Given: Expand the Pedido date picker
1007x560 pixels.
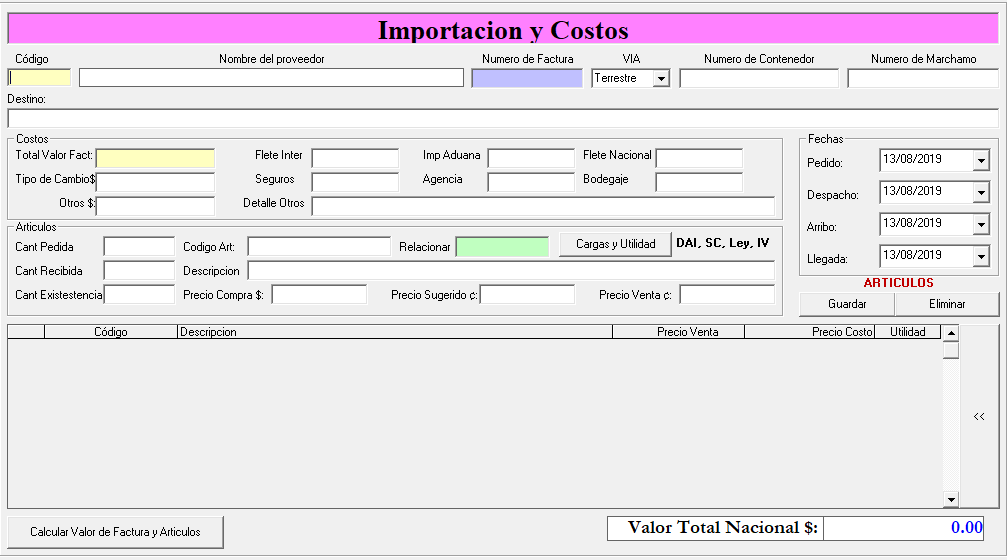Looking at the screenshot, I should pyautogui.click(x=980, y=160).
